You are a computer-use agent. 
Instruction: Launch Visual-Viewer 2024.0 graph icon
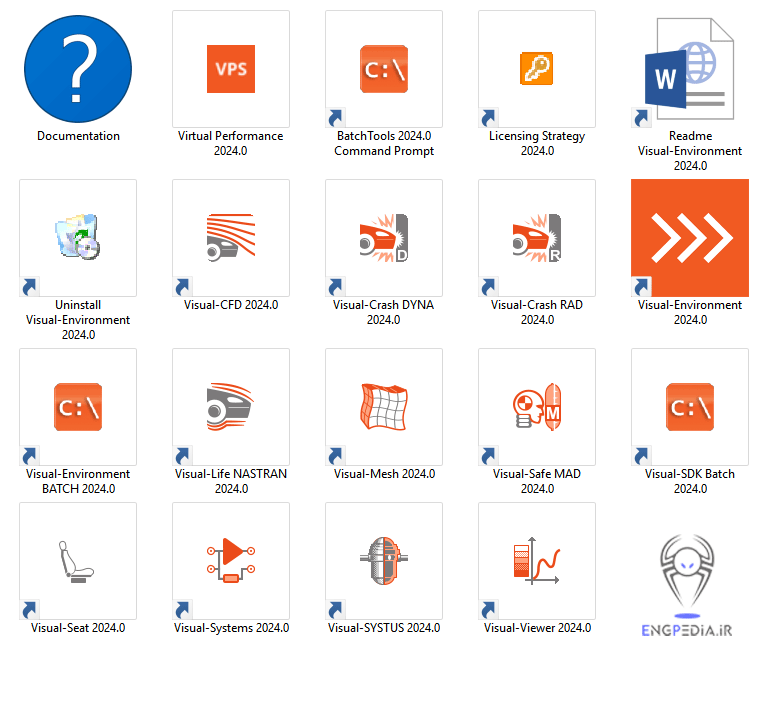pyautogui.click(x=537, y=560)
